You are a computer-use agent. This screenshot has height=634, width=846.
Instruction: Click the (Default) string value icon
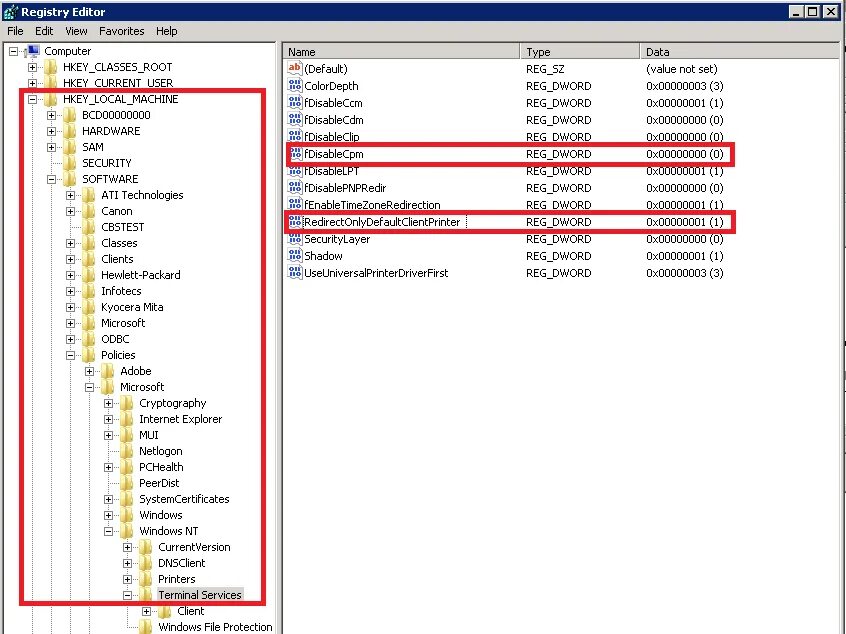[x=295, y=69]
